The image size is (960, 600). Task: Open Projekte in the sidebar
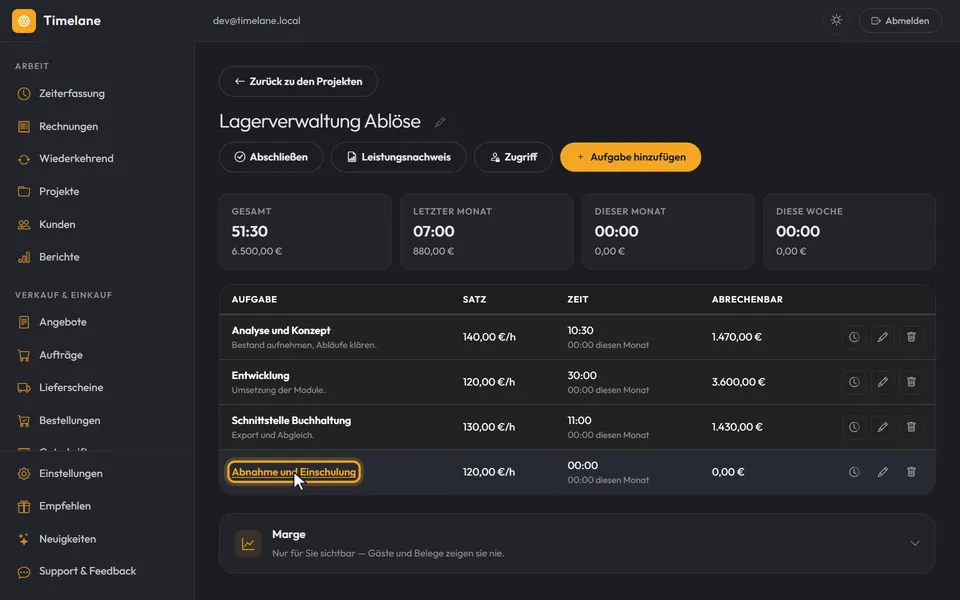[x=59, y=192]
